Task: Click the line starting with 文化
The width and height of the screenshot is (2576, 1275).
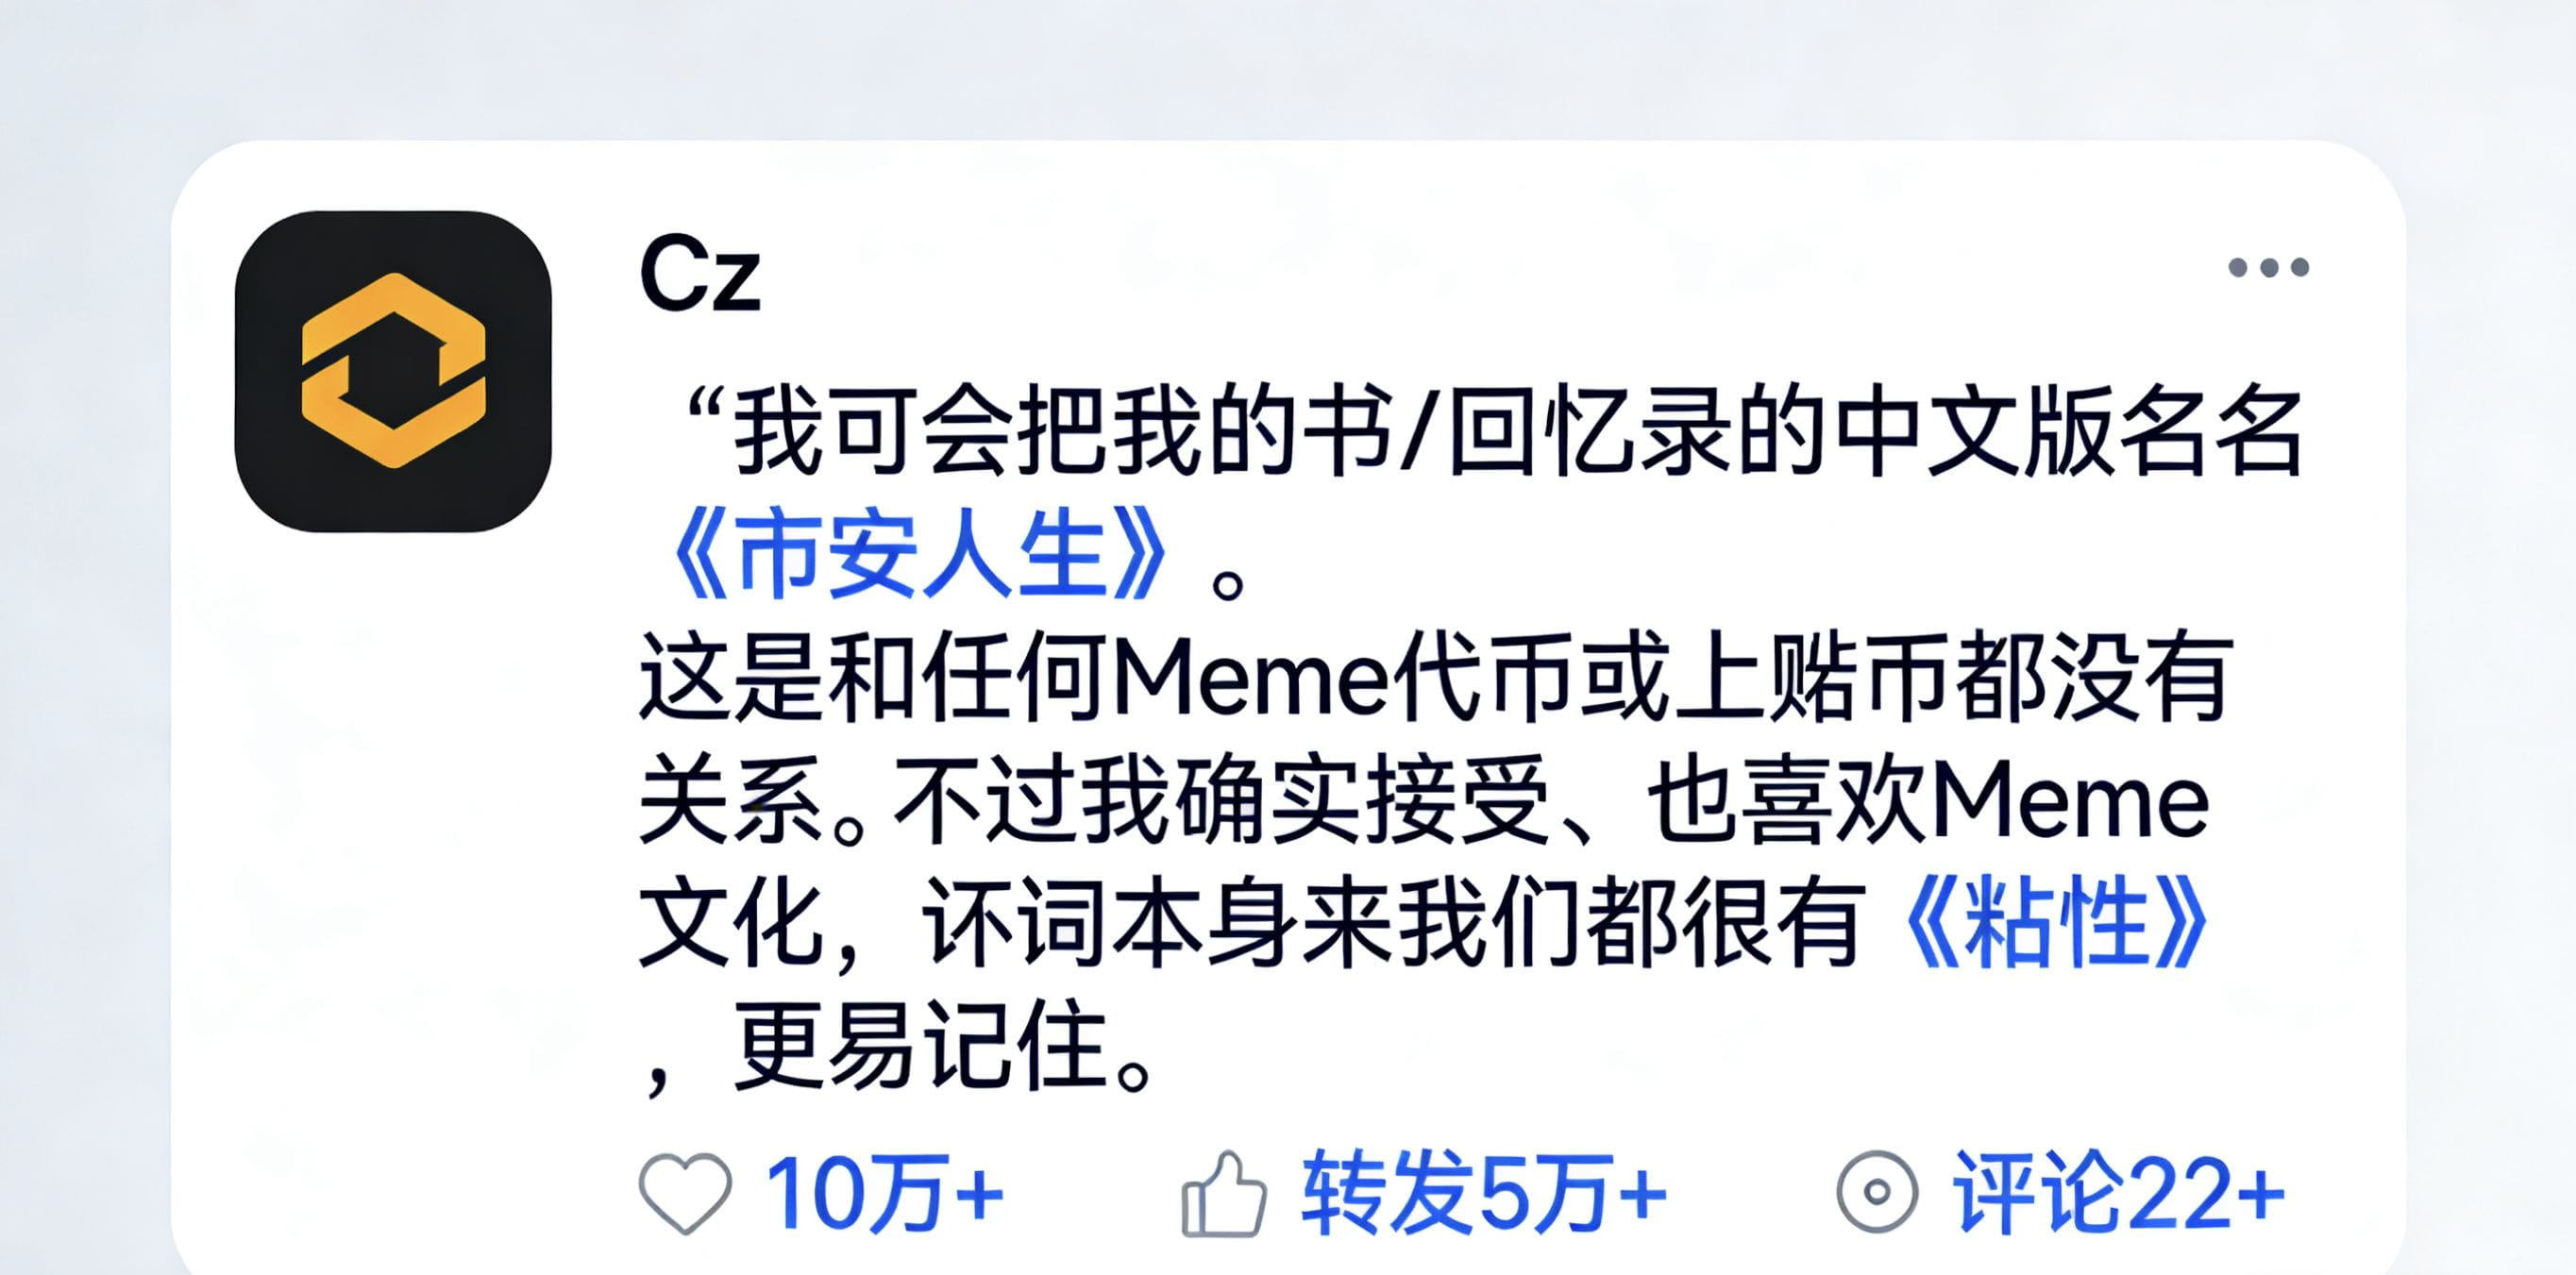Action: click(1424, 922)
